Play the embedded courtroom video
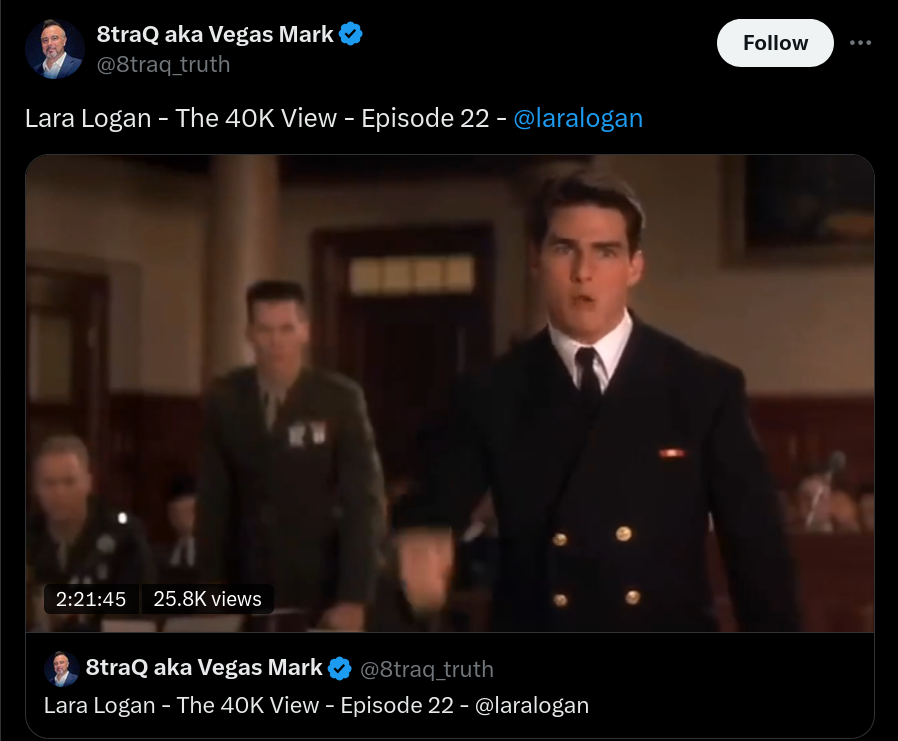This screenshot has width=898, height=741. 450,393
